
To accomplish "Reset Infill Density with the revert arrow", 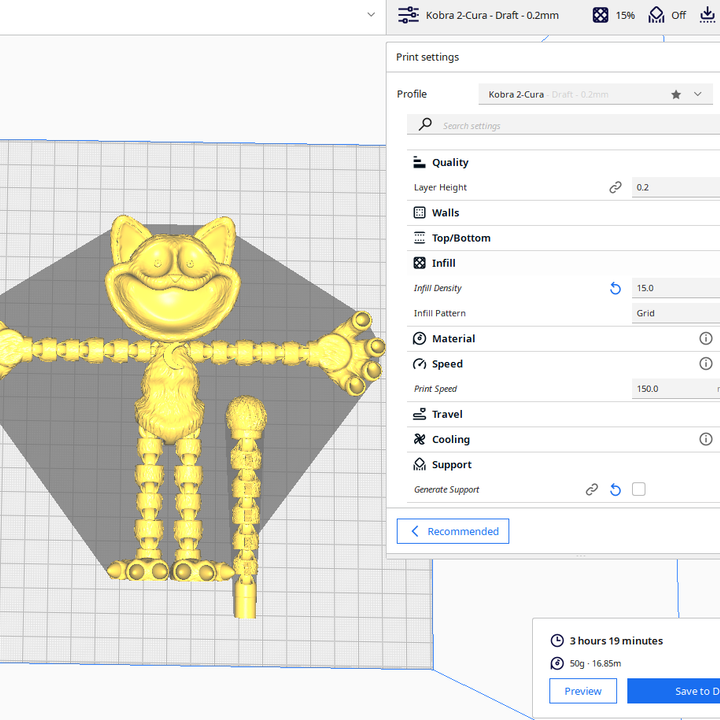I will 615,288.
